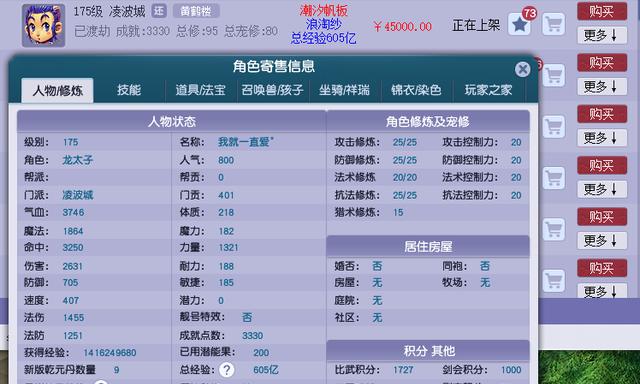640x384 pixels.
Task: Close the 角色寄售信息 dialog
Action: [x=522, y=69]
